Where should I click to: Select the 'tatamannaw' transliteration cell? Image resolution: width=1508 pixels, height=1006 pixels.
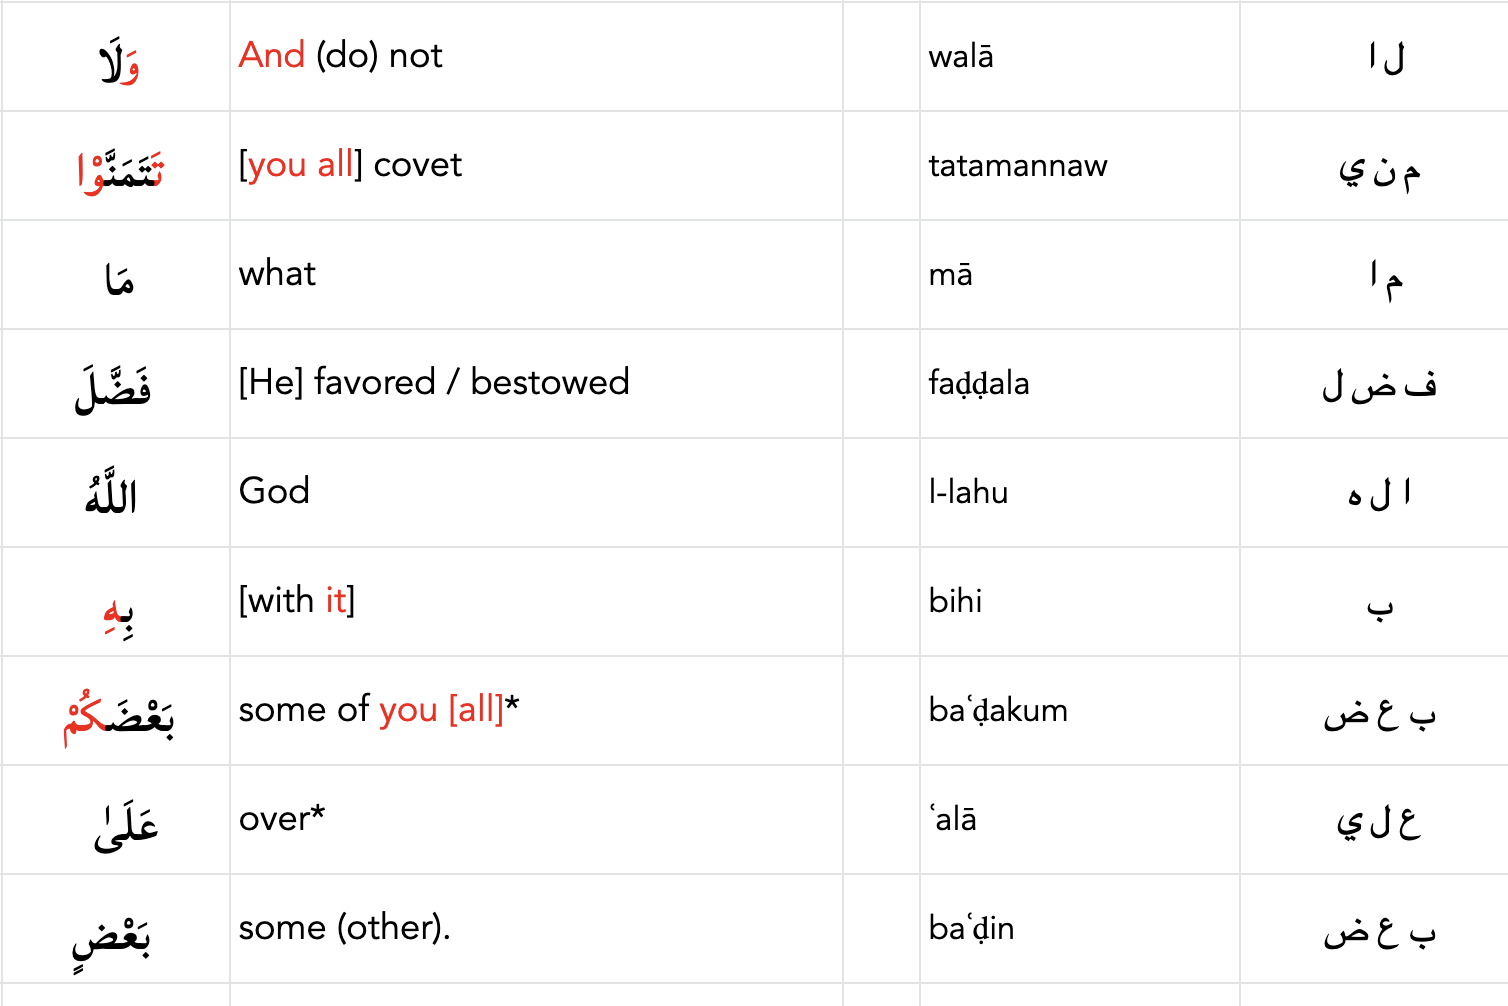tap(1017, 166)
